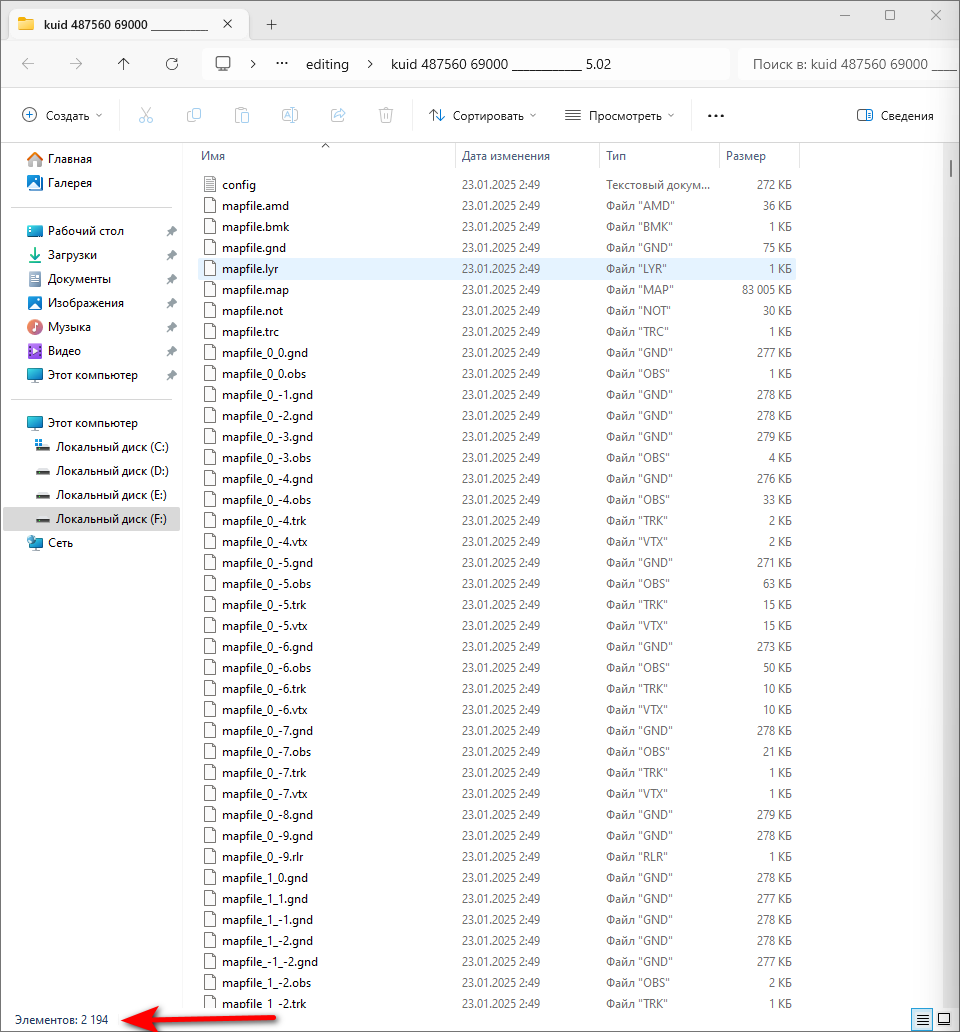The height and width of the screenshot is (1032, 960).
Task: Add a new tab with plus button
Action: [x=271, y=25]
